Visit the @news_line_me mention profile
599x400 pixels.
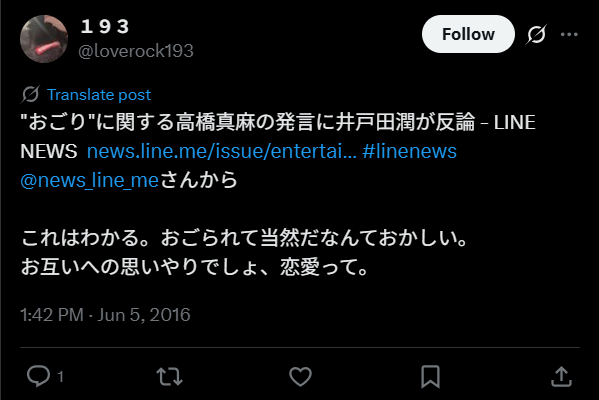[x=89, y=180]
